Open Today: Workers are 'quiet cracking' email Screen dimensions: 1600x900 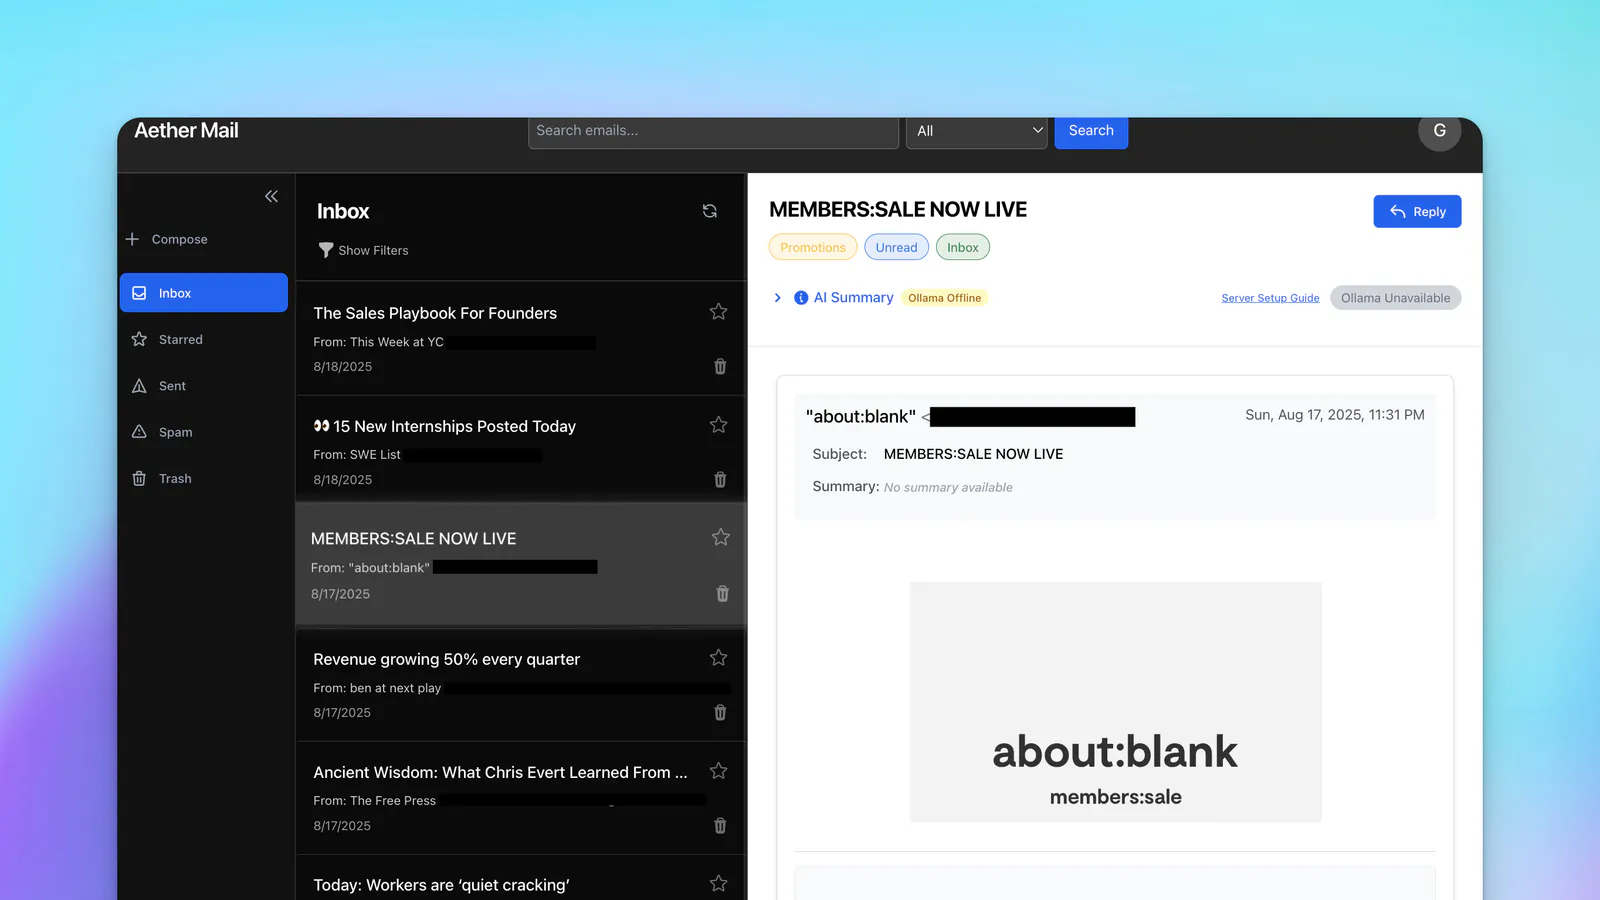[x=521, y=878]
